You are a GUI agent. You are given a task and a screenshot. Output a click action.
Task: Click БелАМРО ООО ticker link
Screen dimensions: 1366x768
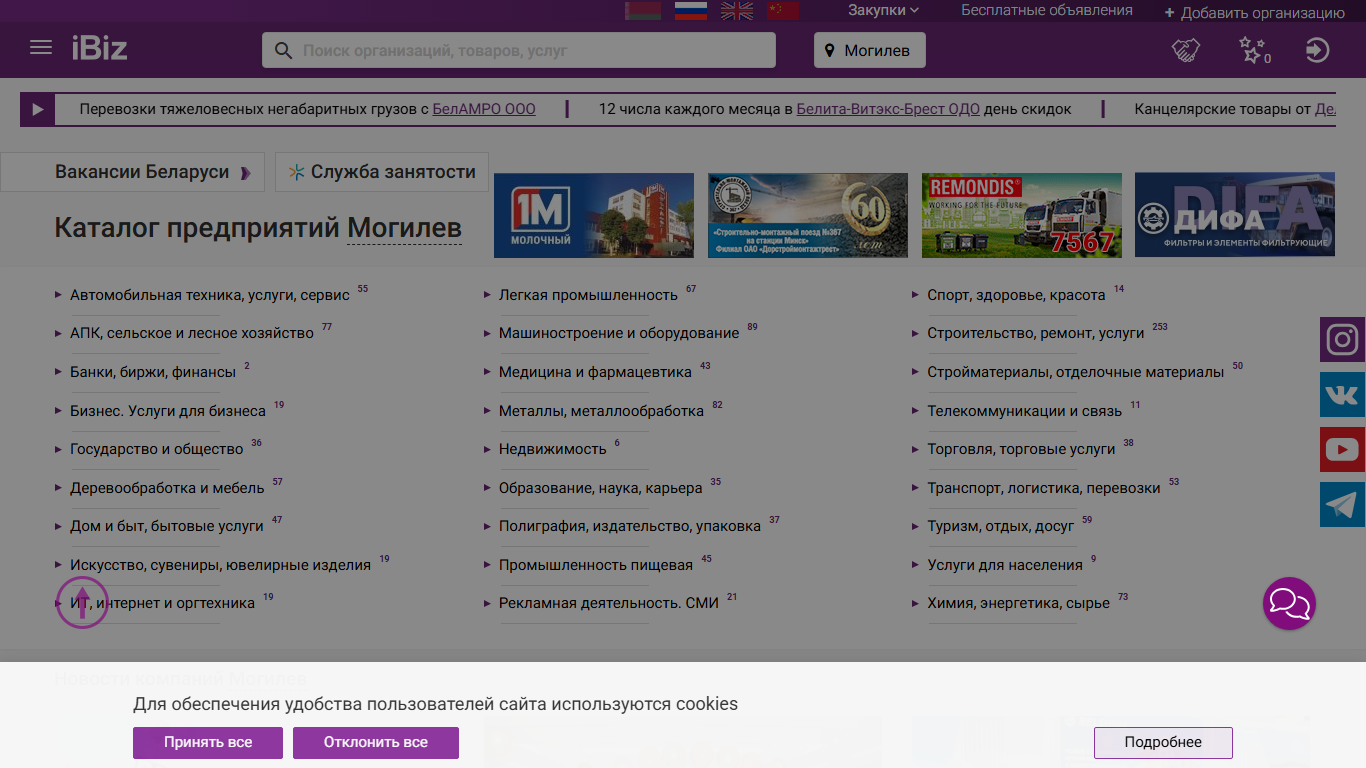[484, 109]
